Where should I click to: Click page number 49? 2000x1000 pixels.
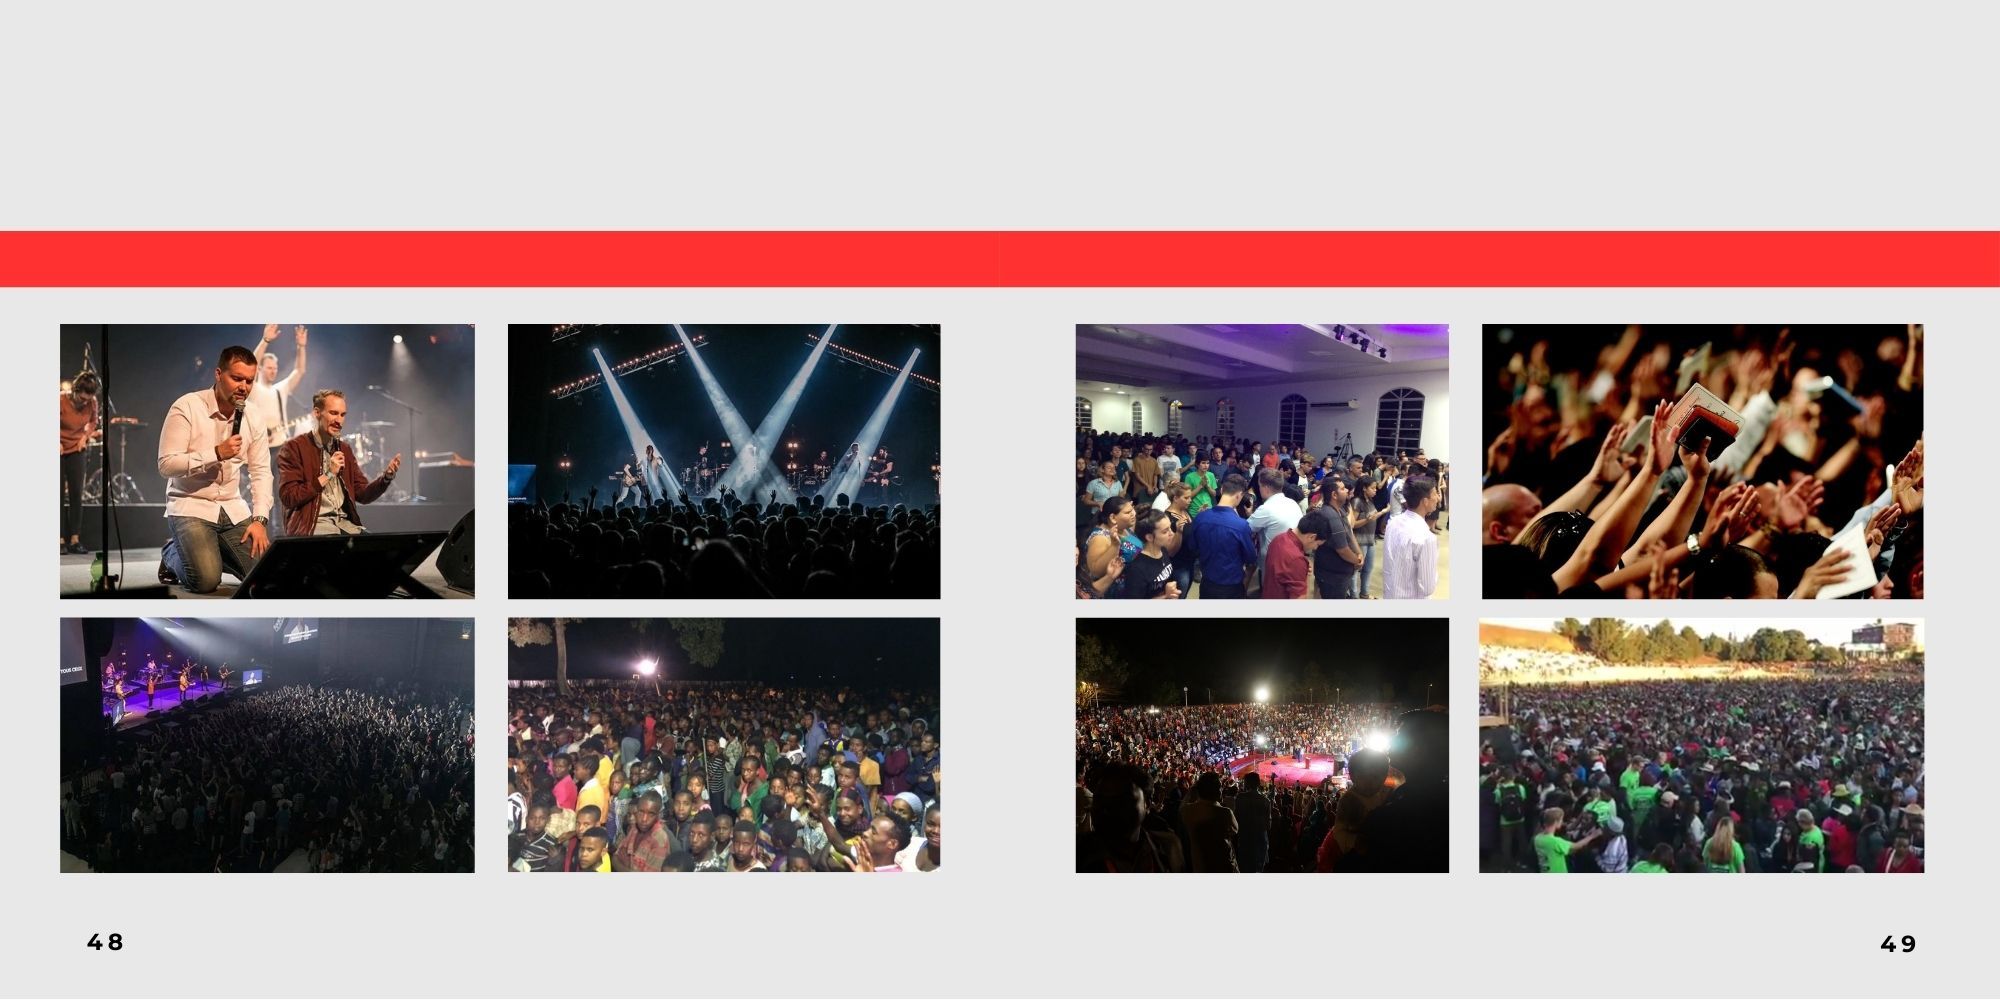tap(1899, 944)
